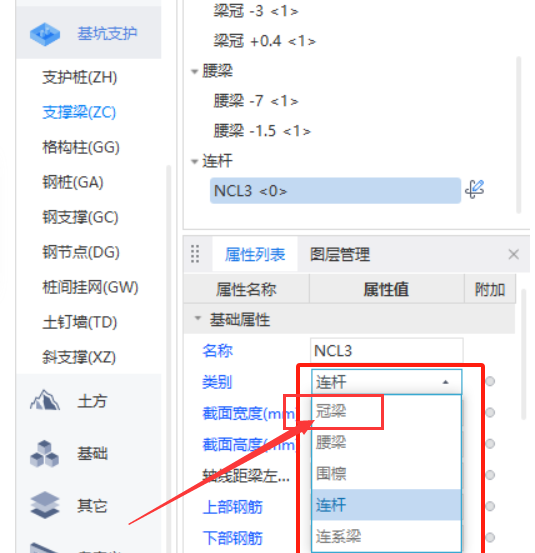Click the 上部钢筋 property label

(233, 507)
